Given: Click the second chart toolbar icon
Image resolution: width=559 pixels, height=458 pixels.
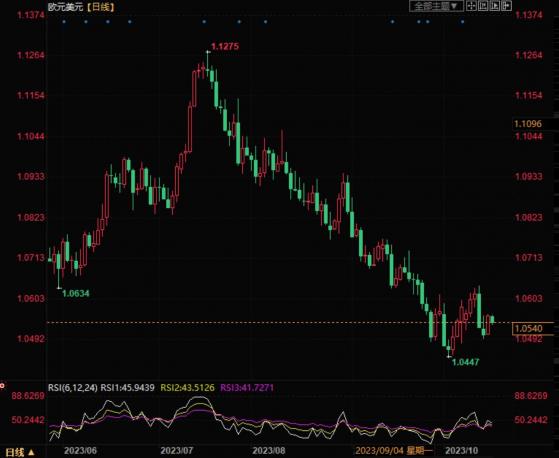Looking at the screenshot, I should click(483, 6).
